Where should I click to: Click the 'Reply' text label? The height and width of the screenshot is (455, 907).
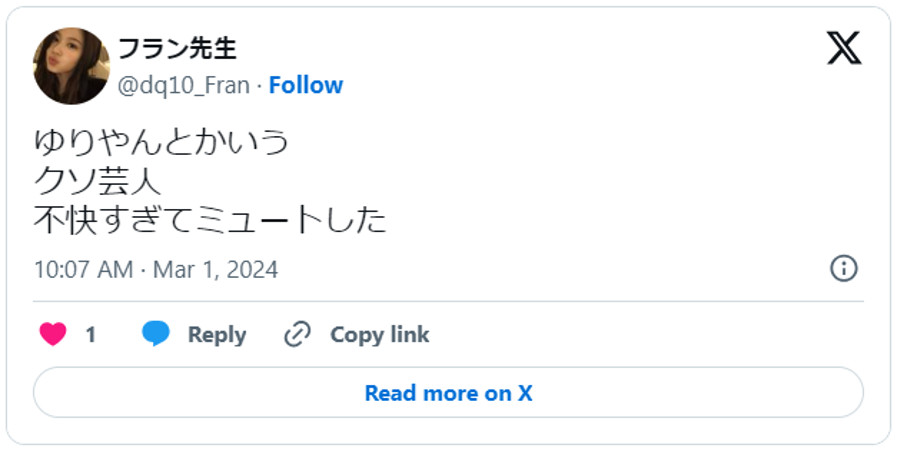coord(216,334)
